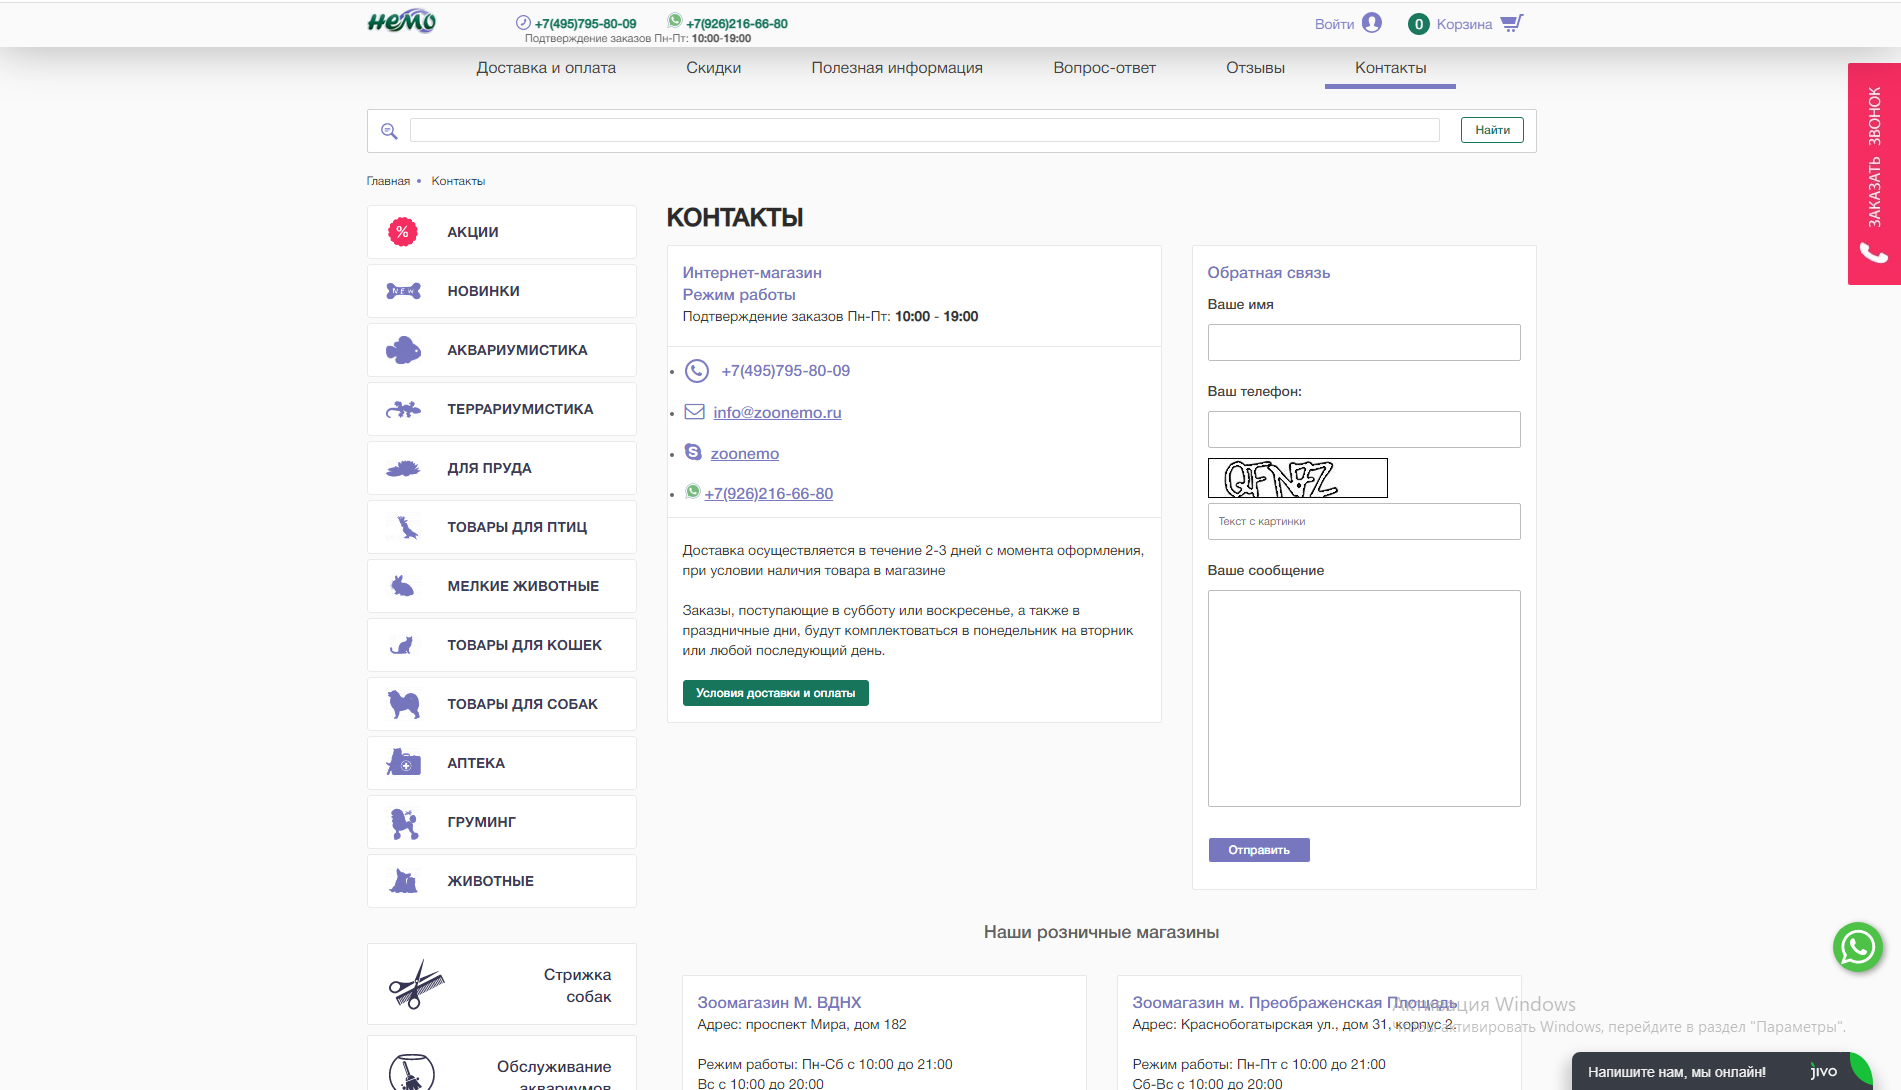Image resolution: width=1901 pixels, height=1090 pixels.
Task: Click the percent icon for Акции
Action: click(x=402, y=232)
